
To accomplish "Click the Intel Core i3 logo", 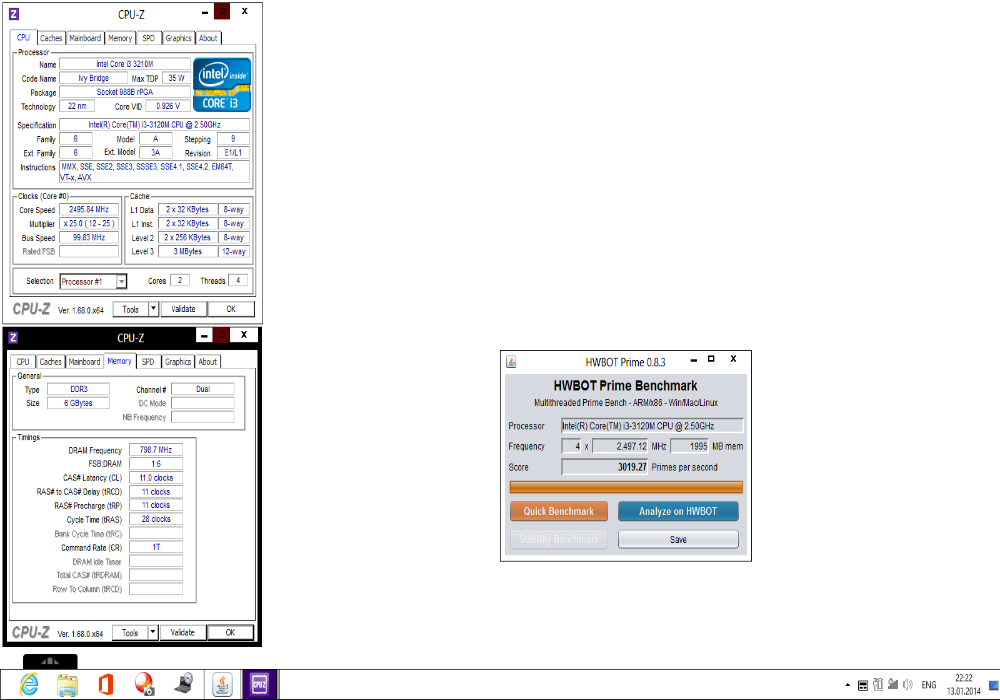I will (x=222, y=85).
